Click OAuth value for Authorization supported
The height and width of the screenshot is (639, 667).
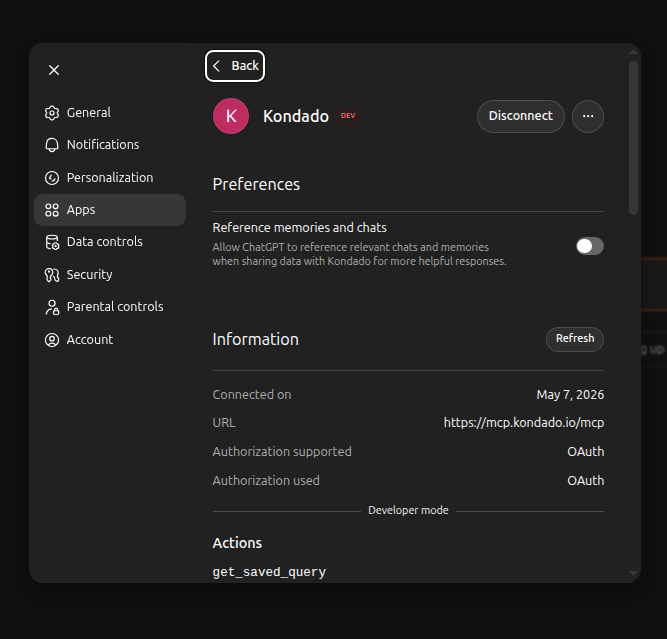tap(585, 451)
